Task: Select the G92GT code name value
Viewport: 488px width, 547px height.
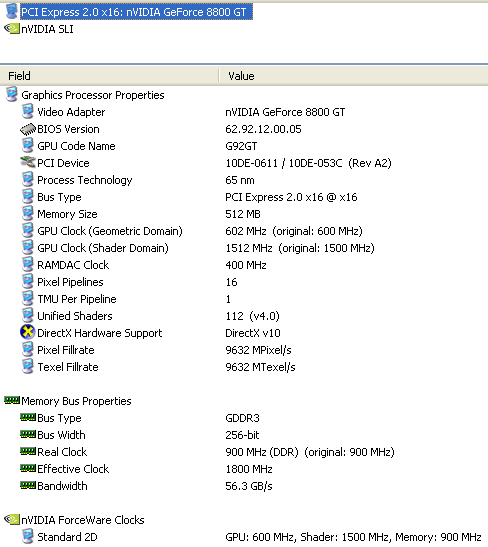Action: click(241, 146)
